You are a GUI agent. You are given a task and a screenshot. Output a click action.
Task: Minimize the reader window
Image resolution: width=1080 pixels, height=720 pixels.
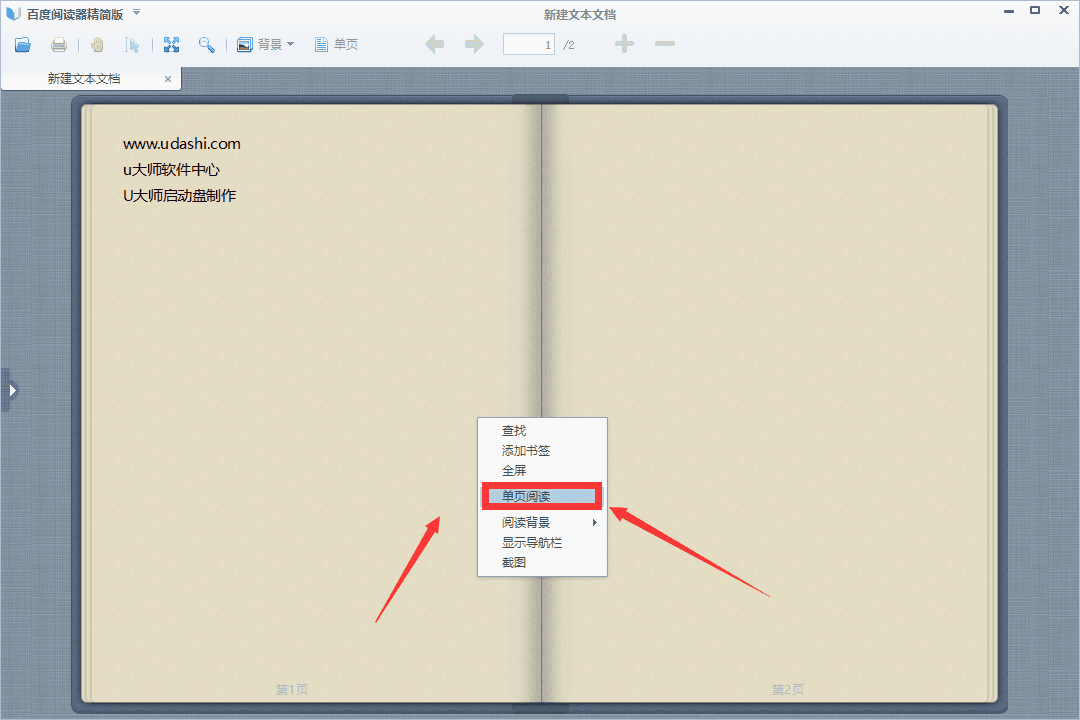[1009, 11]
